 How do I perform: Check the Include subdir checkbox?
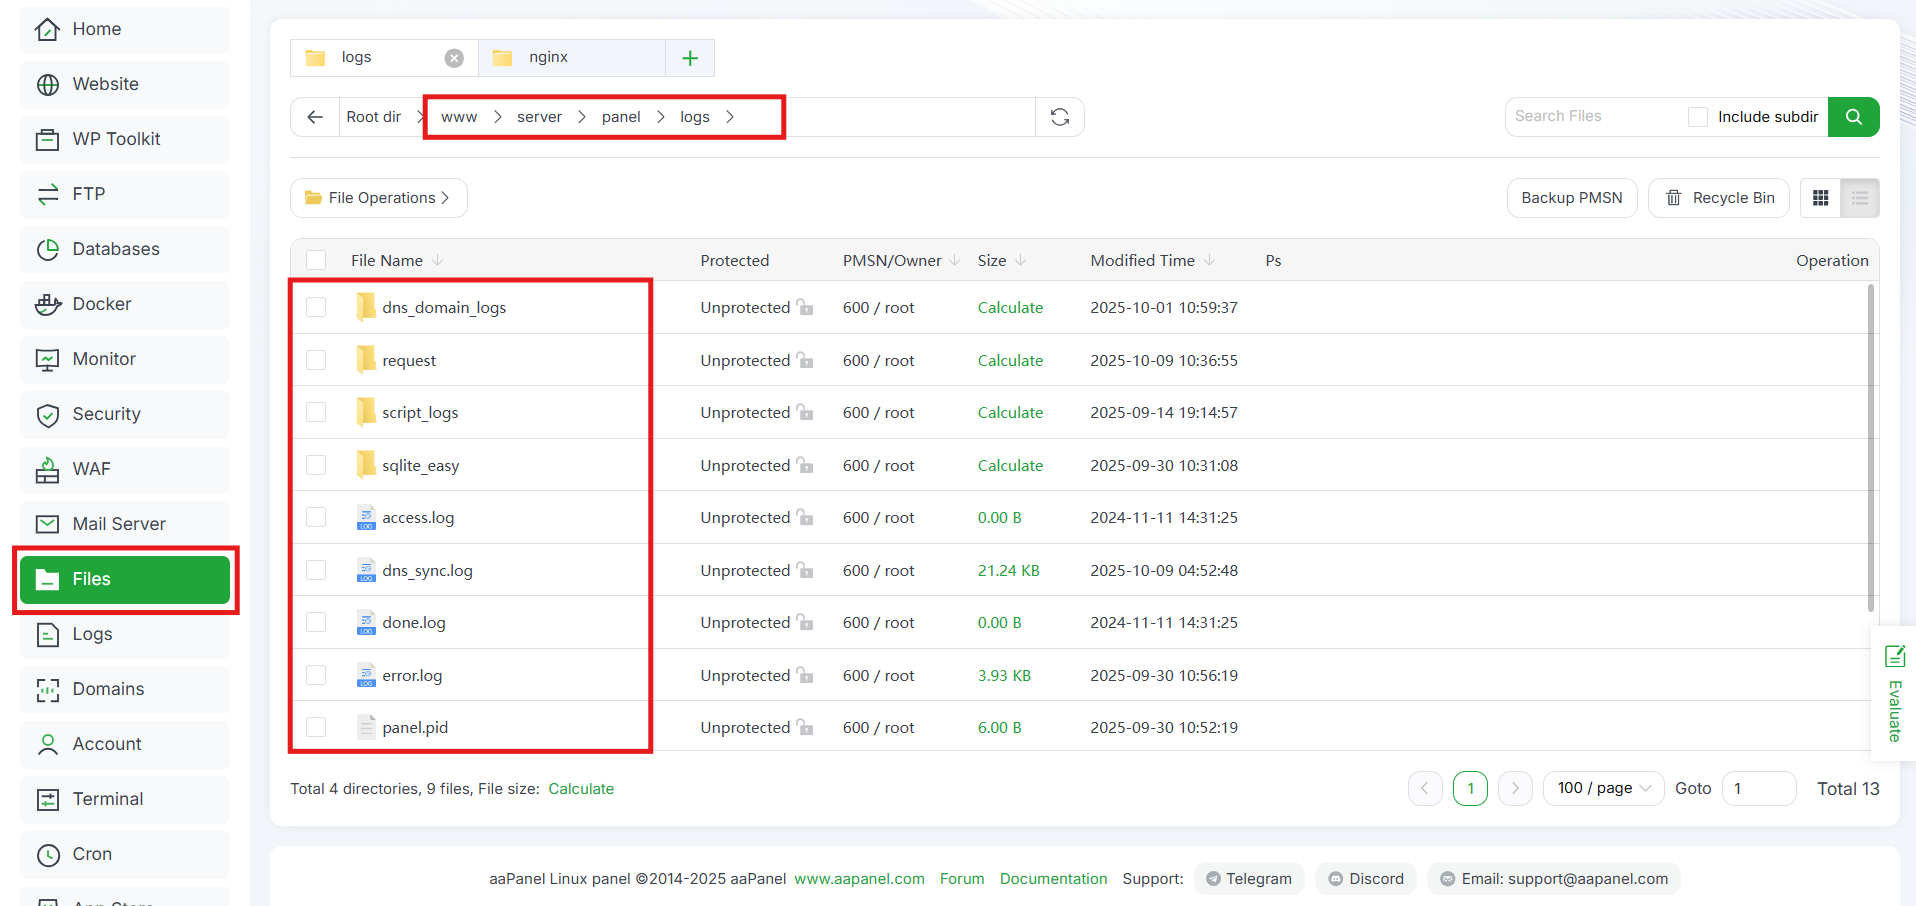[x=1698, y=117]
